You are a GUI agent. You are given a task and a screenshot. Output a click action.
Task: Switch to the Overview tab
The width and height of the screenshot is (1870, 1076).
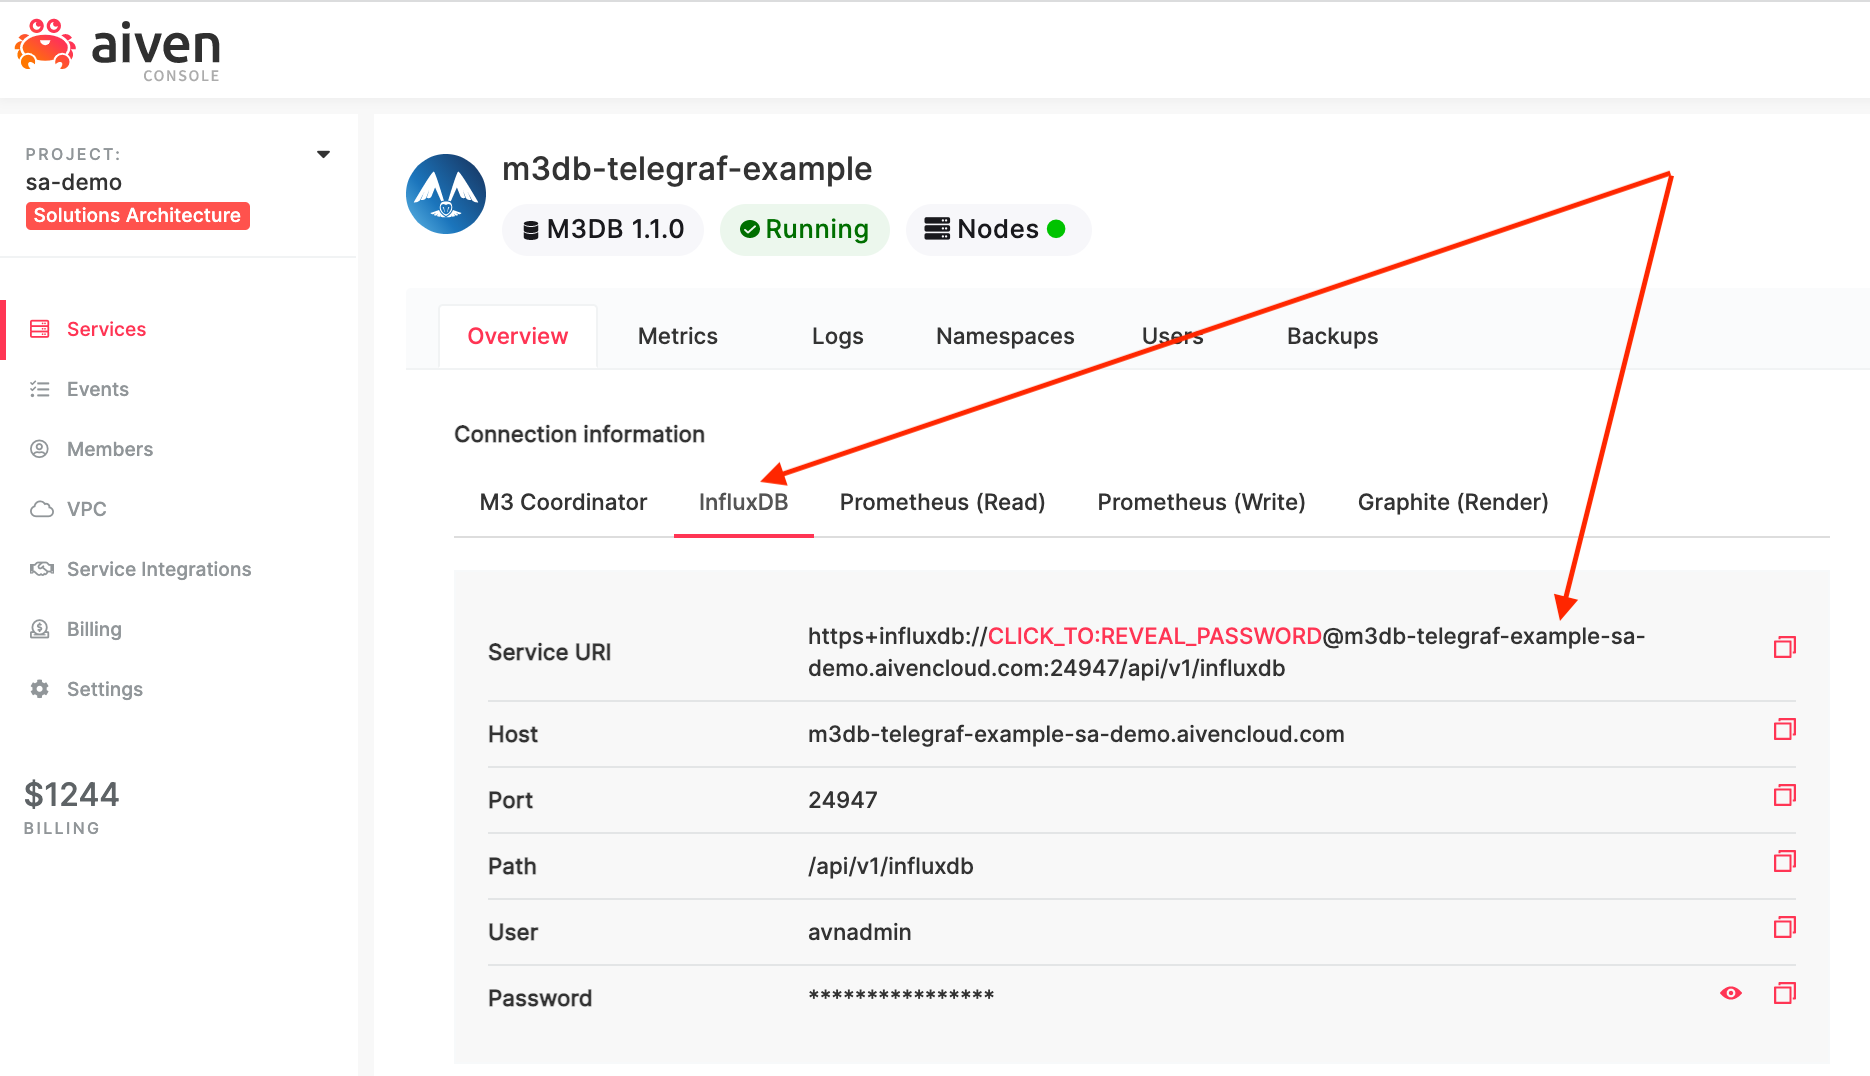[518, 336]
